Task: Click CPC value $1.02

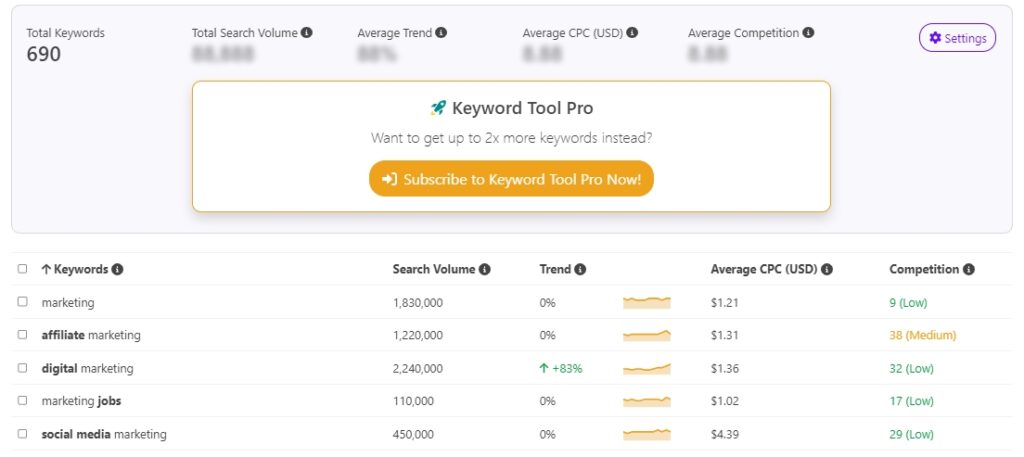Action: [x=725, y=402]
